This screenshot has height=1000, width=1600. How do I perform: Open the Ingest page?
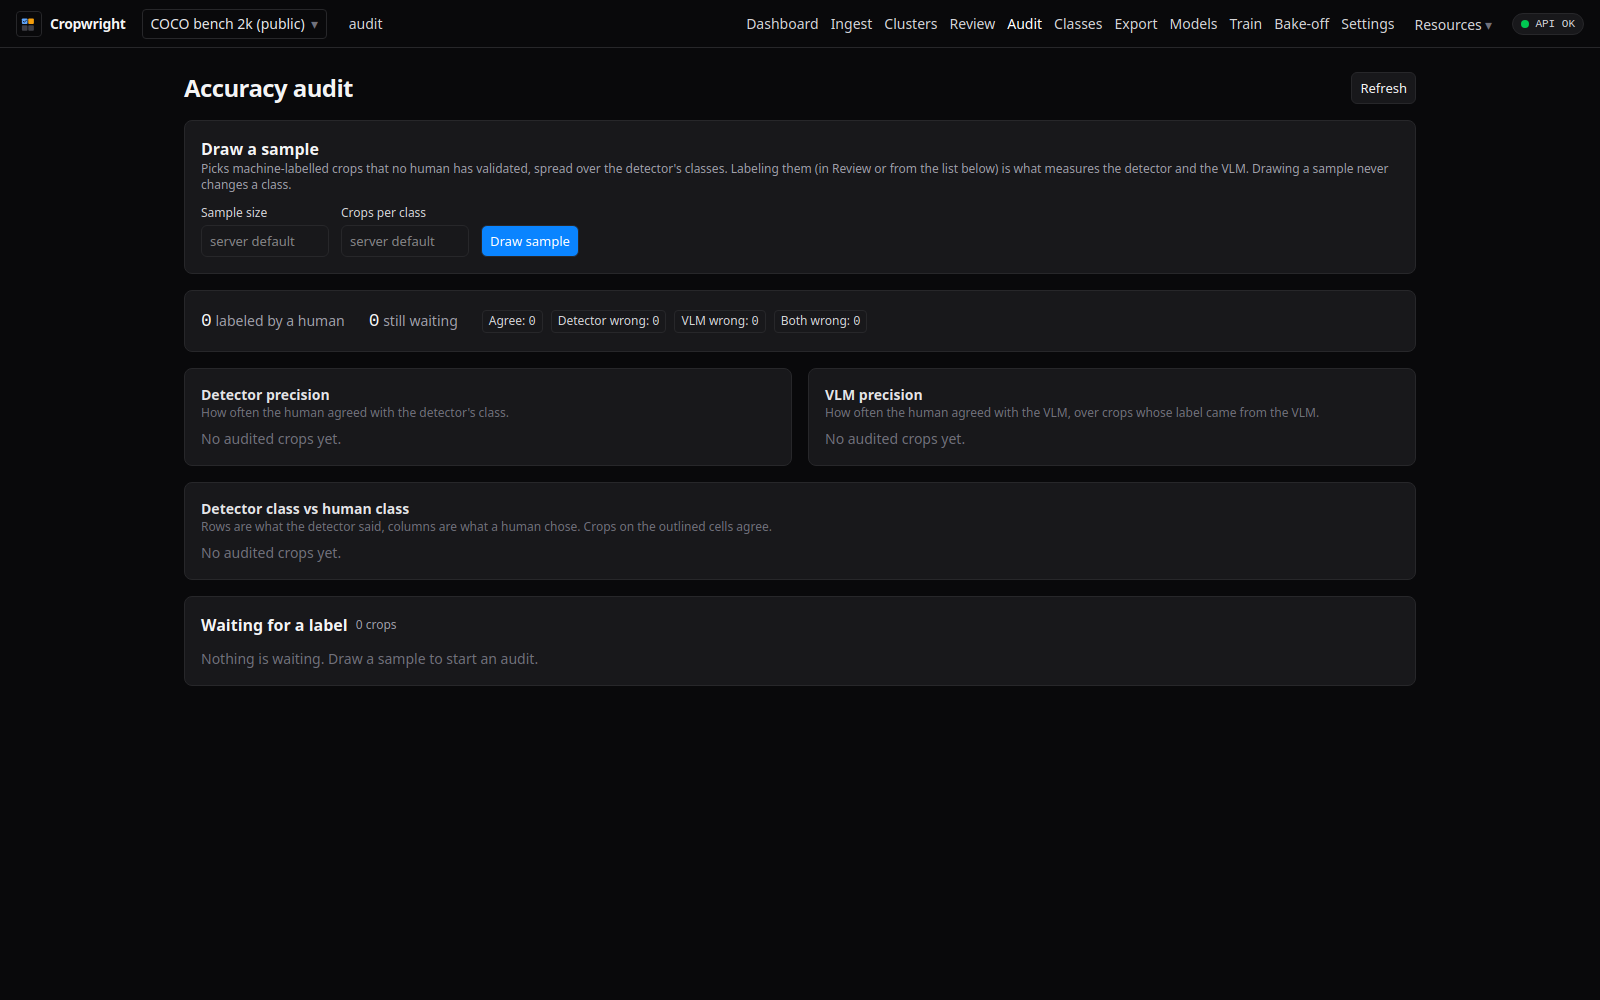tap(851, 24)
